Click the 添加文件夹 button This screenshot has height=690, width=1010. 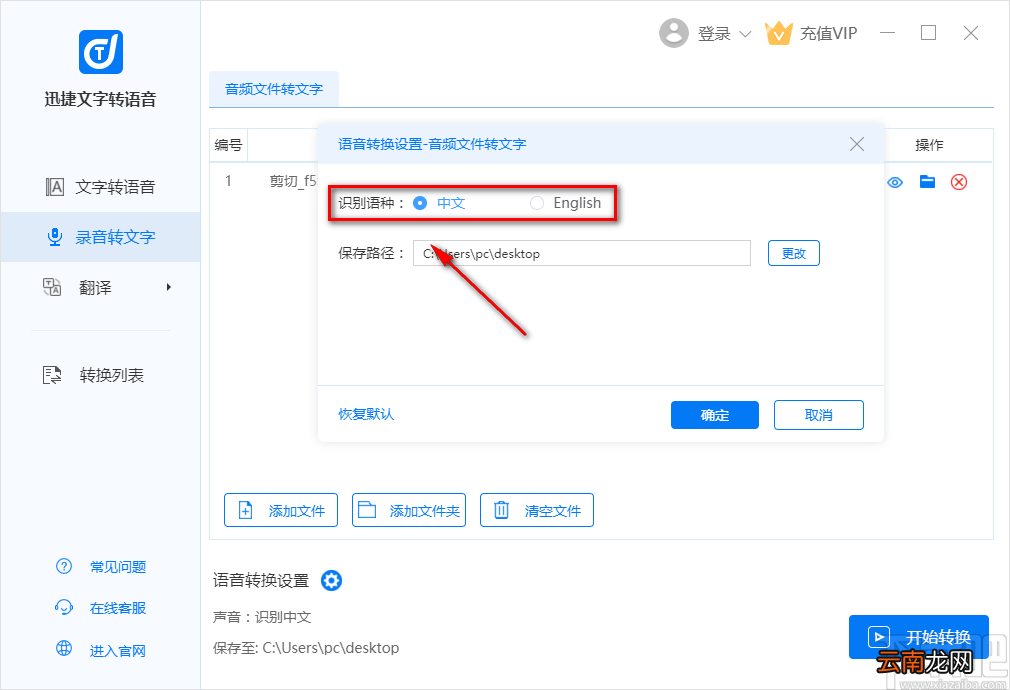click(409, 510)
